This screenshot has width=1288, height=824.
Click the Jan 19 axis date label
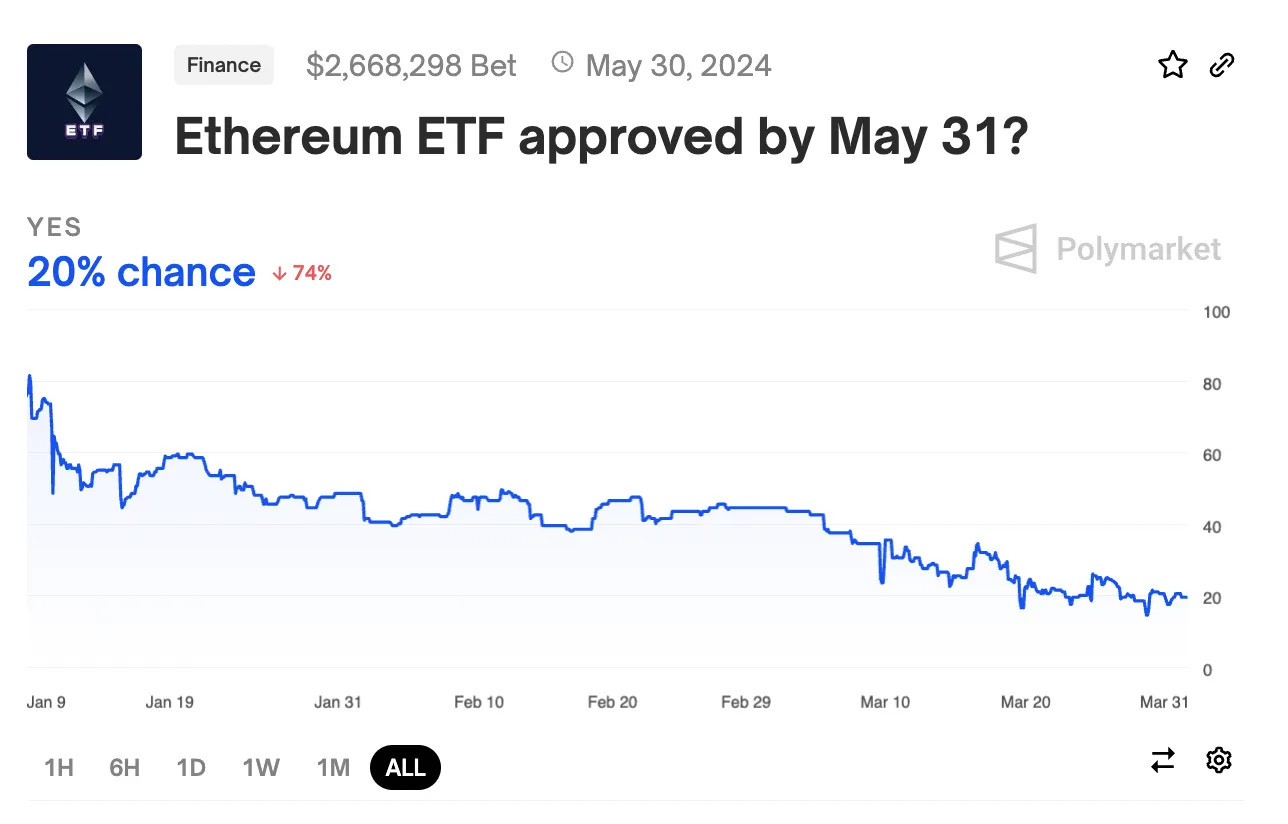click(170, 702)
